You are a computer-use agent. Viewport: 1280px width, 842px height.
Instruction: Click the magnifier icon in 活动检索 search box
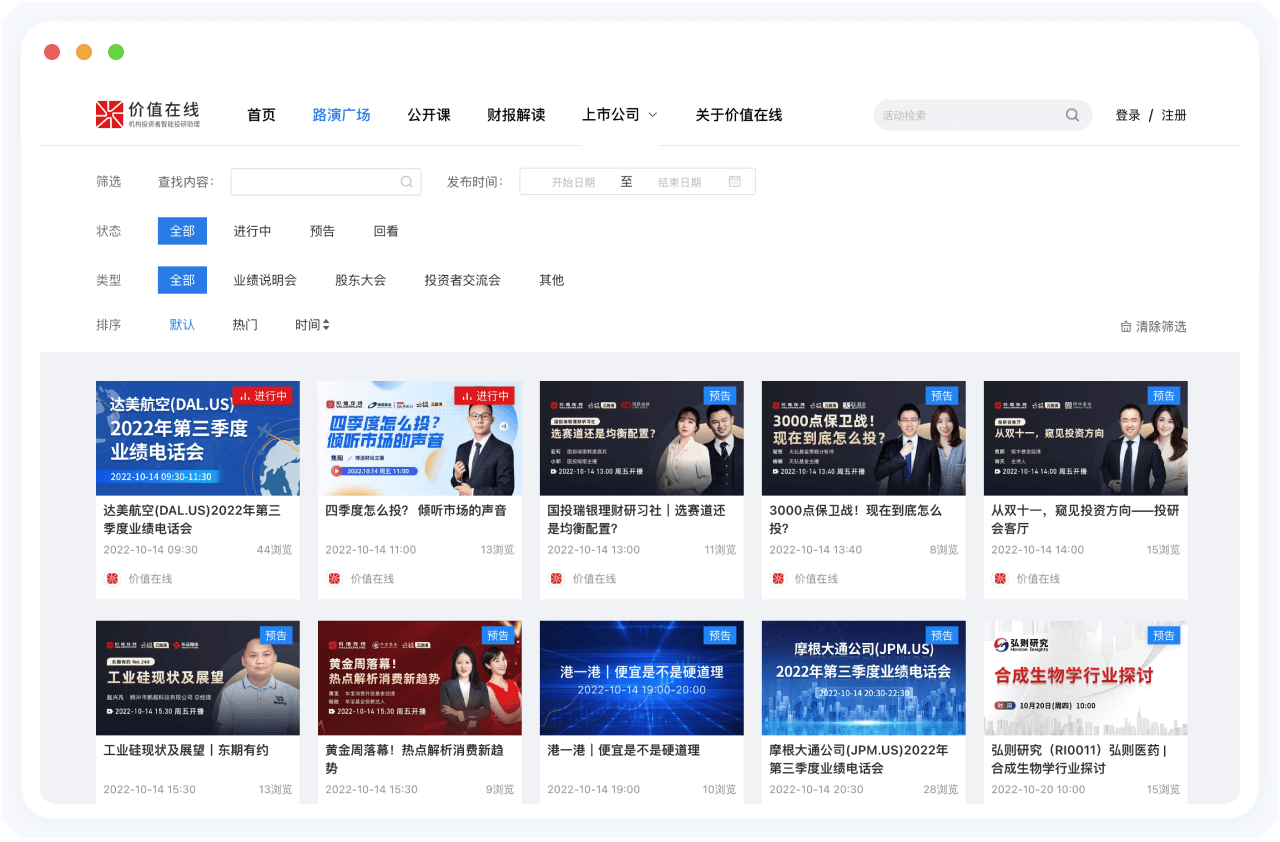pyautogui.click(x=1072, y=115)
